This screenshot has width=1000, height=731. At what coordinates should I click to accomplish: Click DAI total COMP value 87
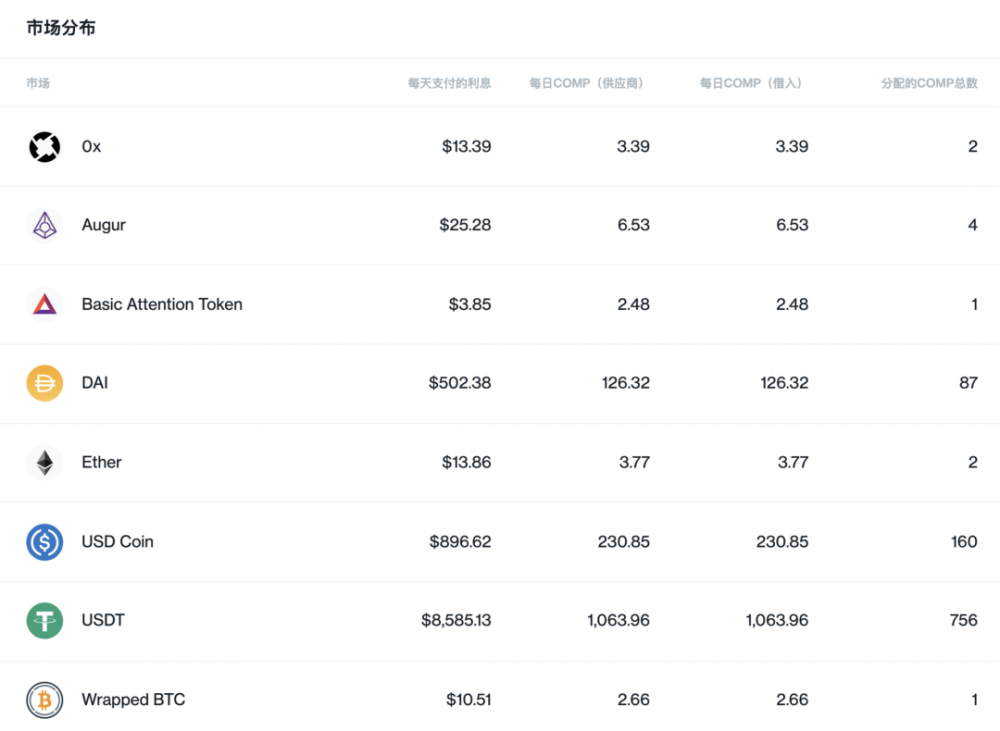coord(968,383)
